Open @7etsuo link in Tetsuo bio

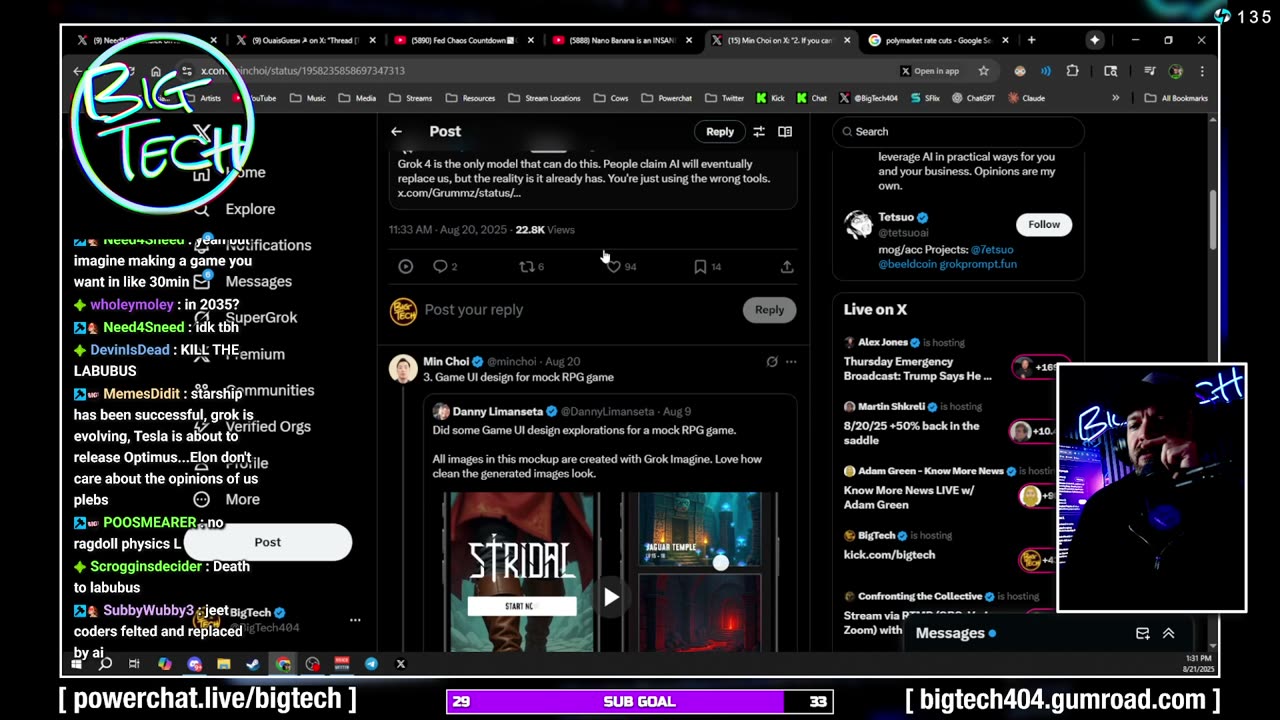point(991,250)
